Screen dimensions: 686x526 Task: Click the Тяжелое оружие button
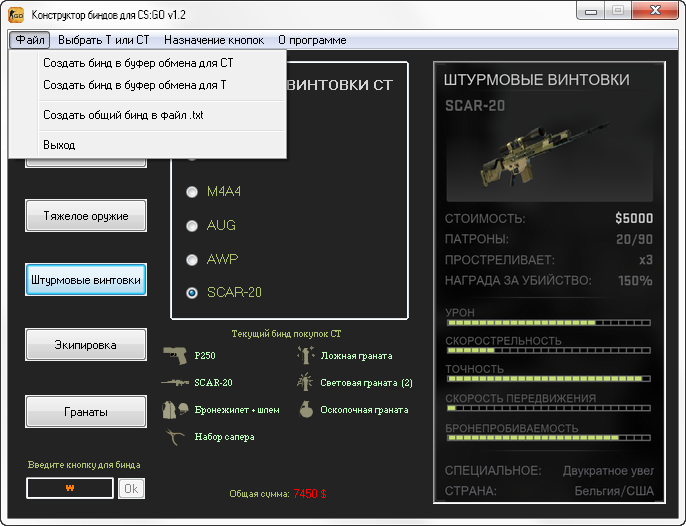pyautogui.click(x=86, y=216)
